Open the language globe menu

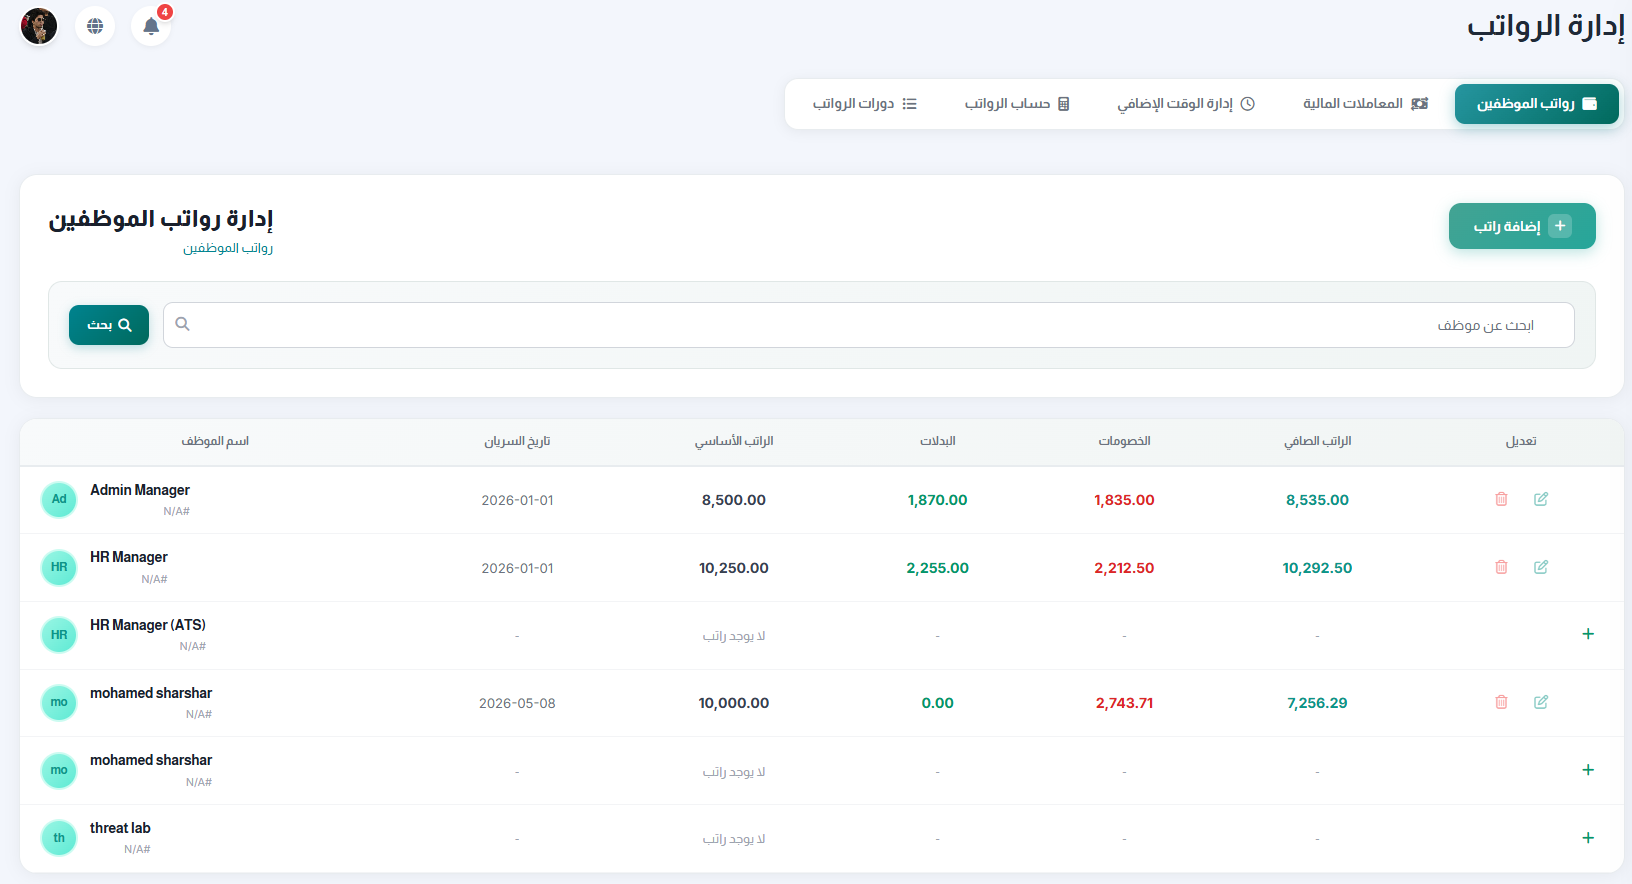point(95,26)
